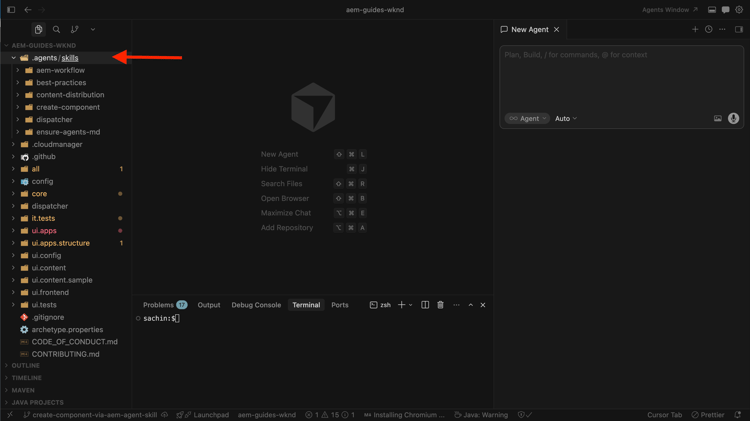Expand the create-component folder
This screenshot has height=421, width=750.
(x=66, y=107)
